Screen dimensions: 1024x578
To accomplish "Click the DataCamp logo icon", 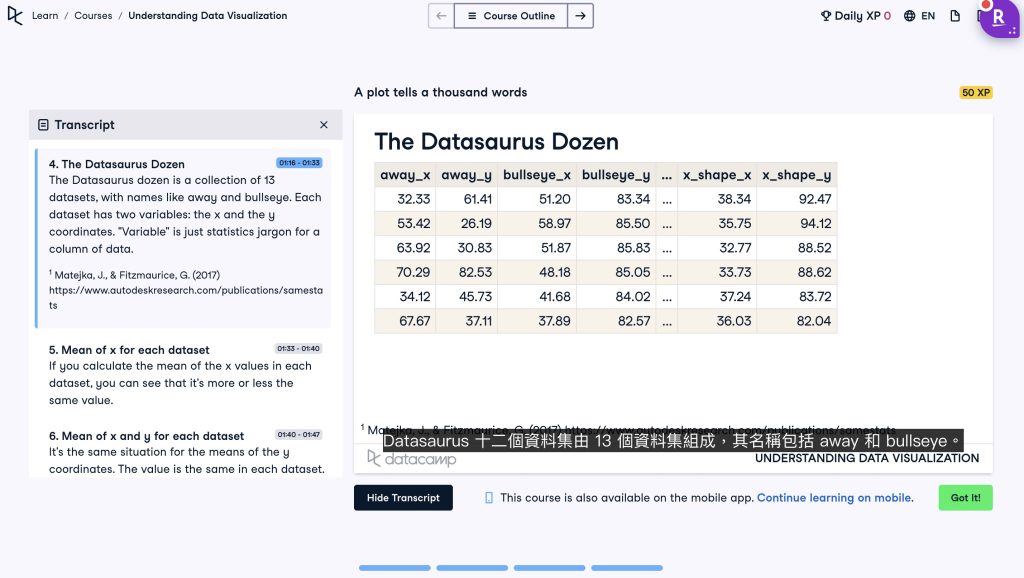I will coord(15,16).
